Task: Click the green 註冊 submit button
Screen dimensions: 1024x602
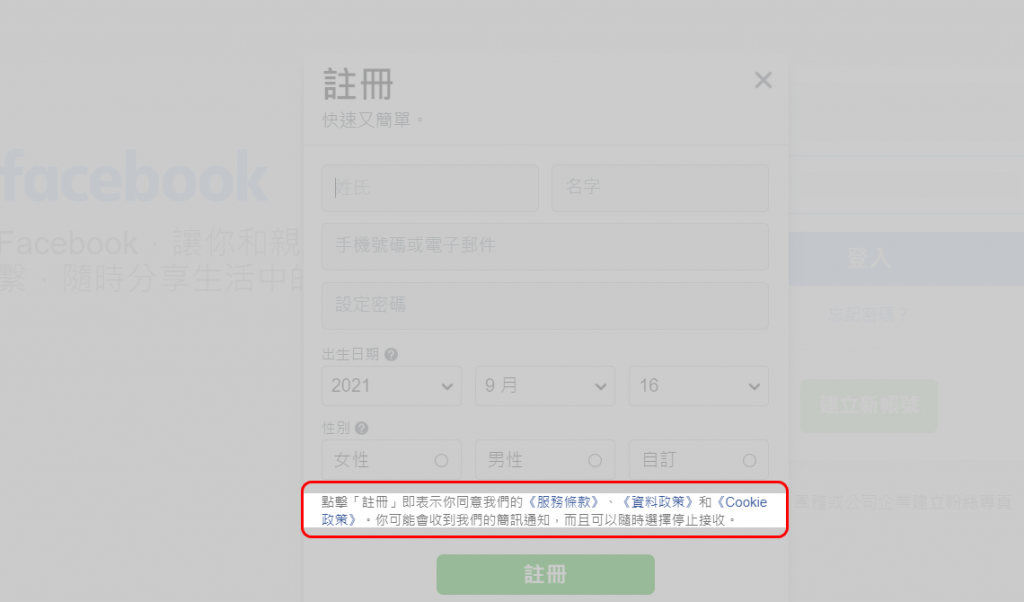Action: pos(545,575)
